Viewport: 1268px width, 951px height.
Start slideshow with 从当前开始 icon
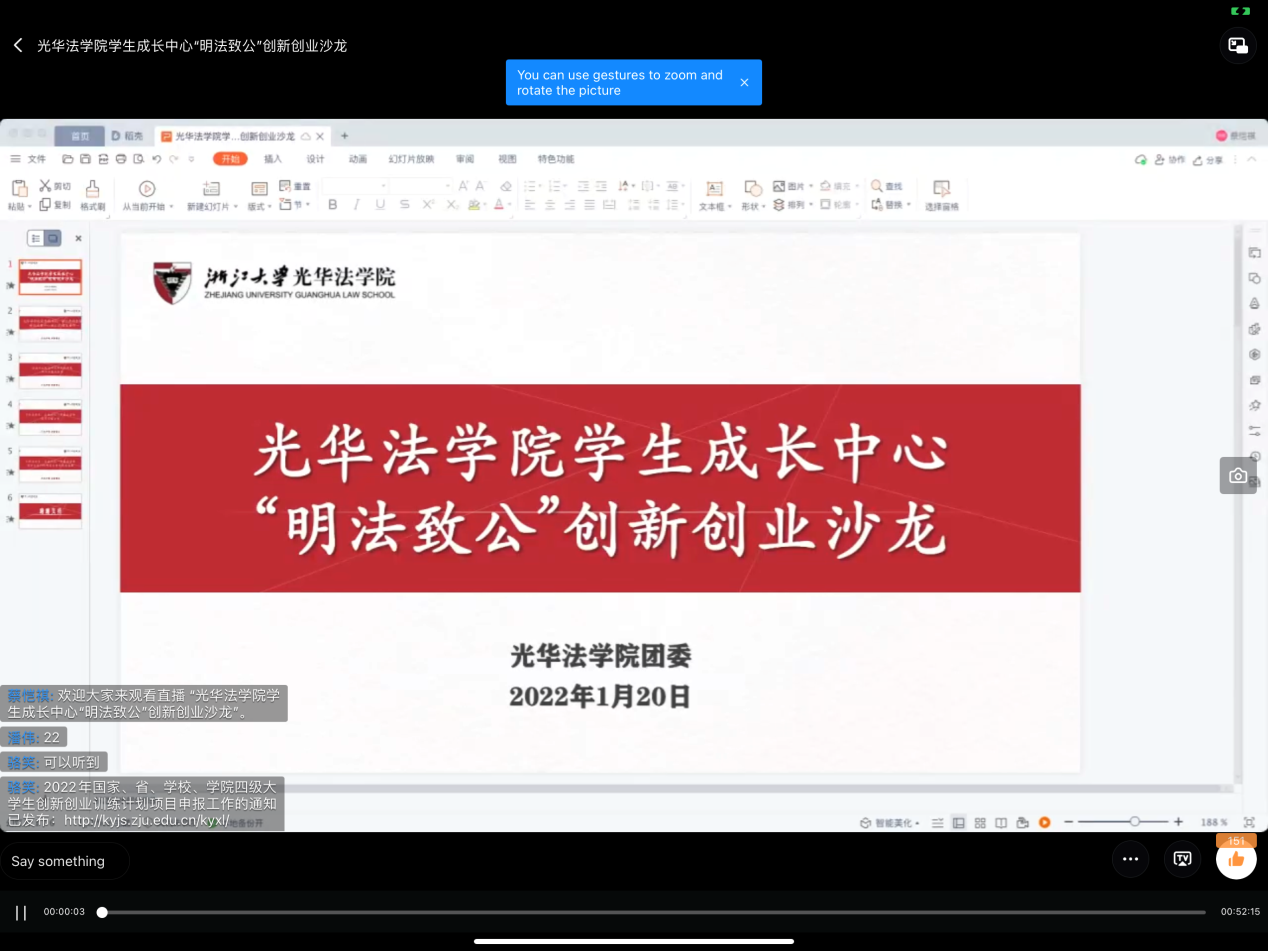(x=147, y=188)
